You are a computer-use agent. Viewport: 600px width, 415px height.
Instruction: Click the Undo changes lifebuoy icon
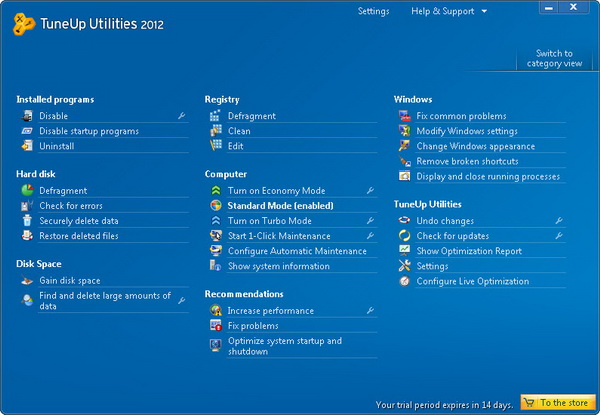[x=404, y=220]
